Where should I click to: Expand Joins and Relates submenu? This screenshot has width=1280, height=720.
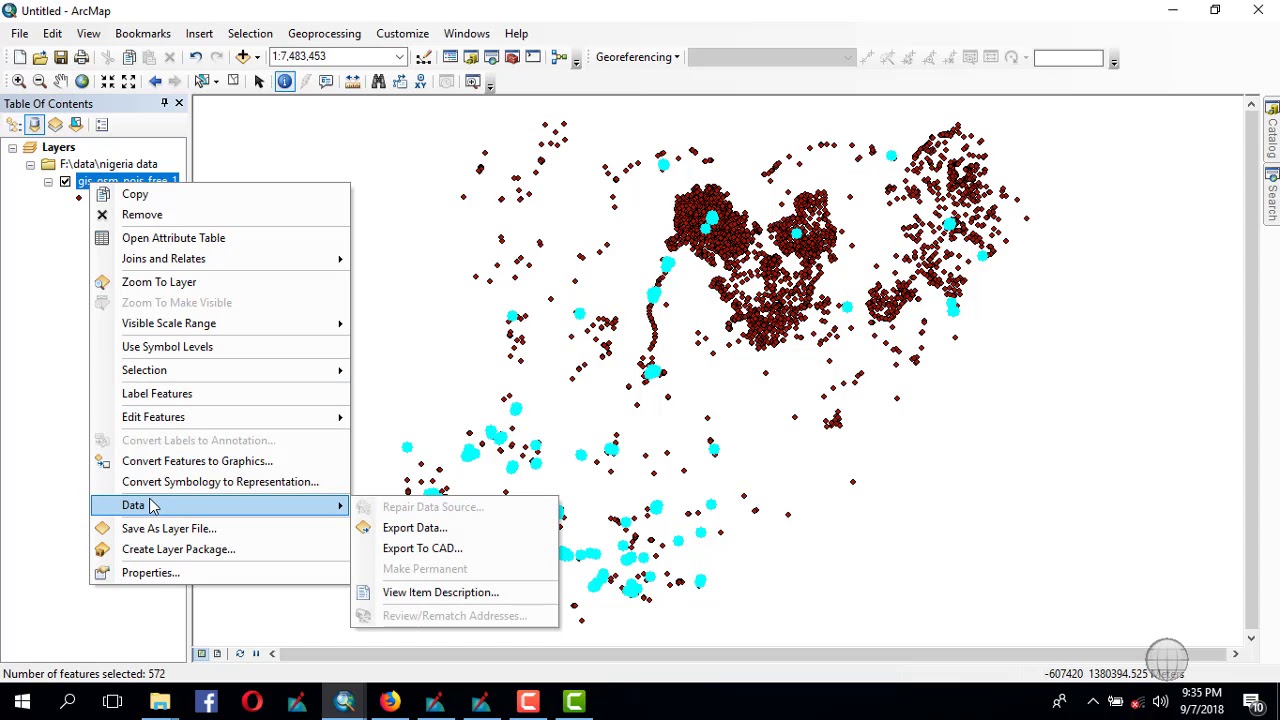click(x=221, y=259)
